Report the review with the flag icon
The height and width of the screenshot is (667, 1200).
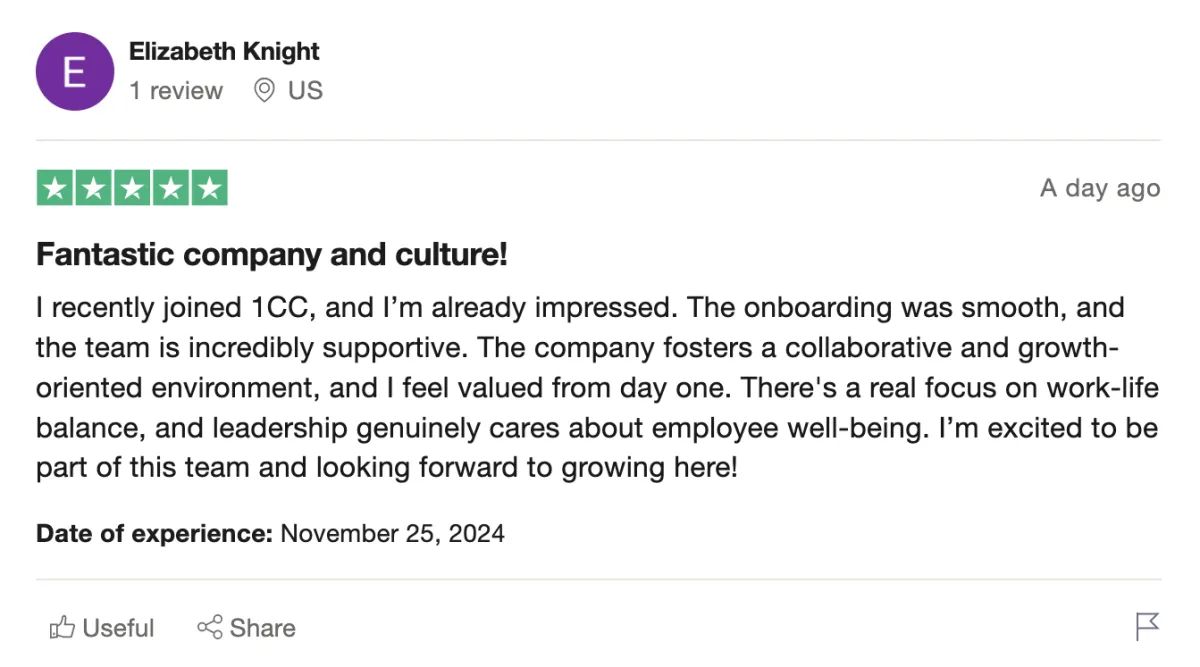[x=1147, y=627]
